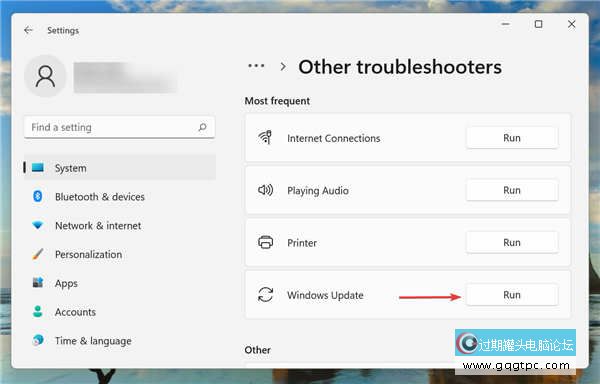The height and width of the screenshot is (384, 600).
Task: Go back with the Settings back arrow
Action: [28, 30]
